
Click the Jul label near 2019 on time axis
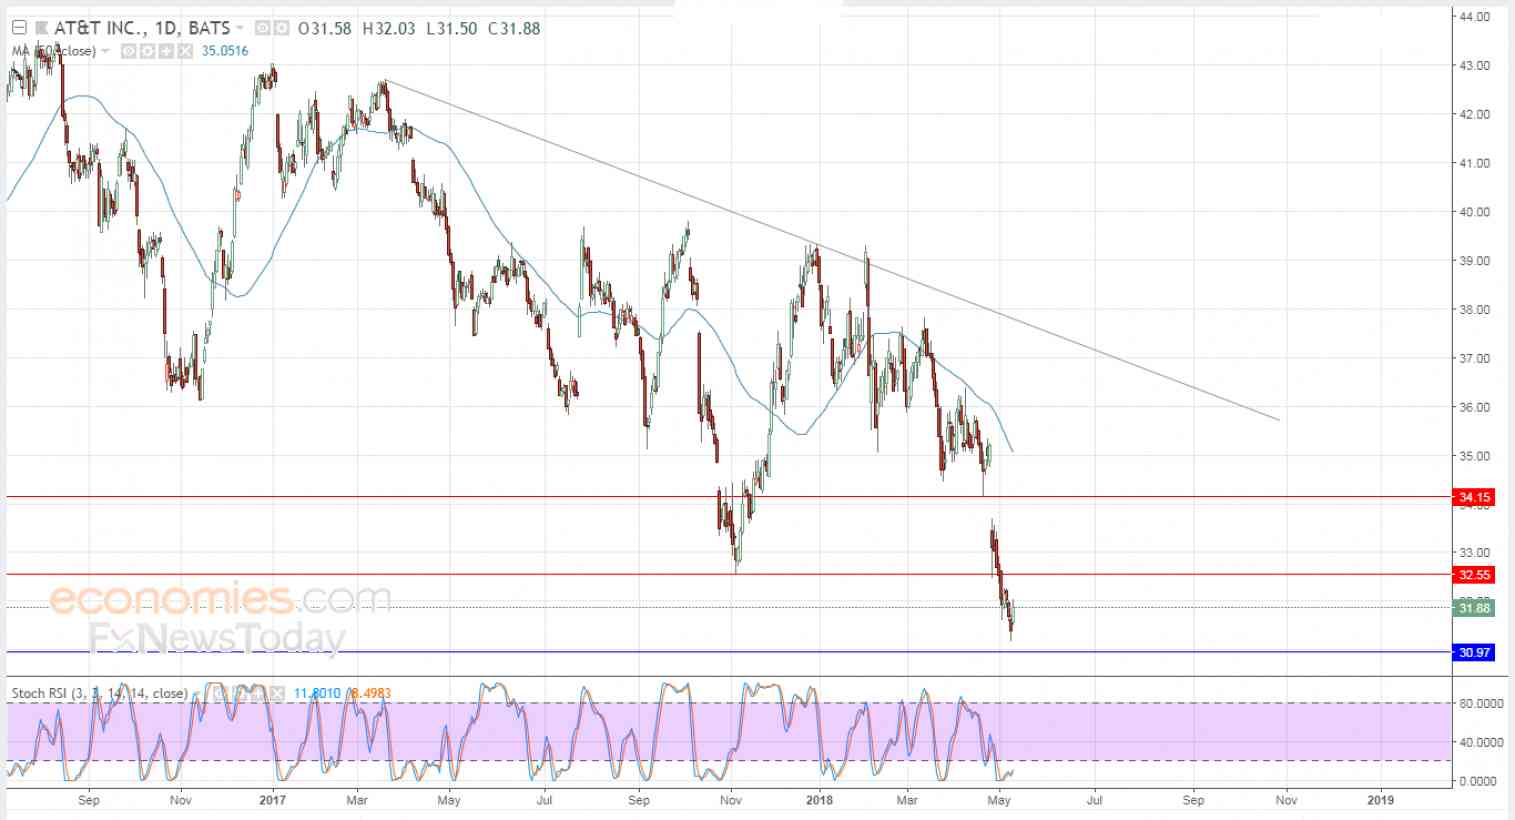[x=1095, y=800]
